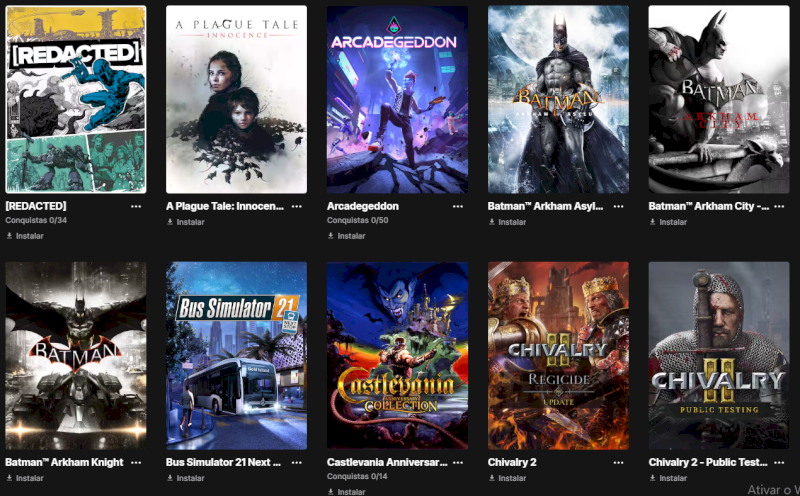Install the [REDACTED] game

point(24,236)
